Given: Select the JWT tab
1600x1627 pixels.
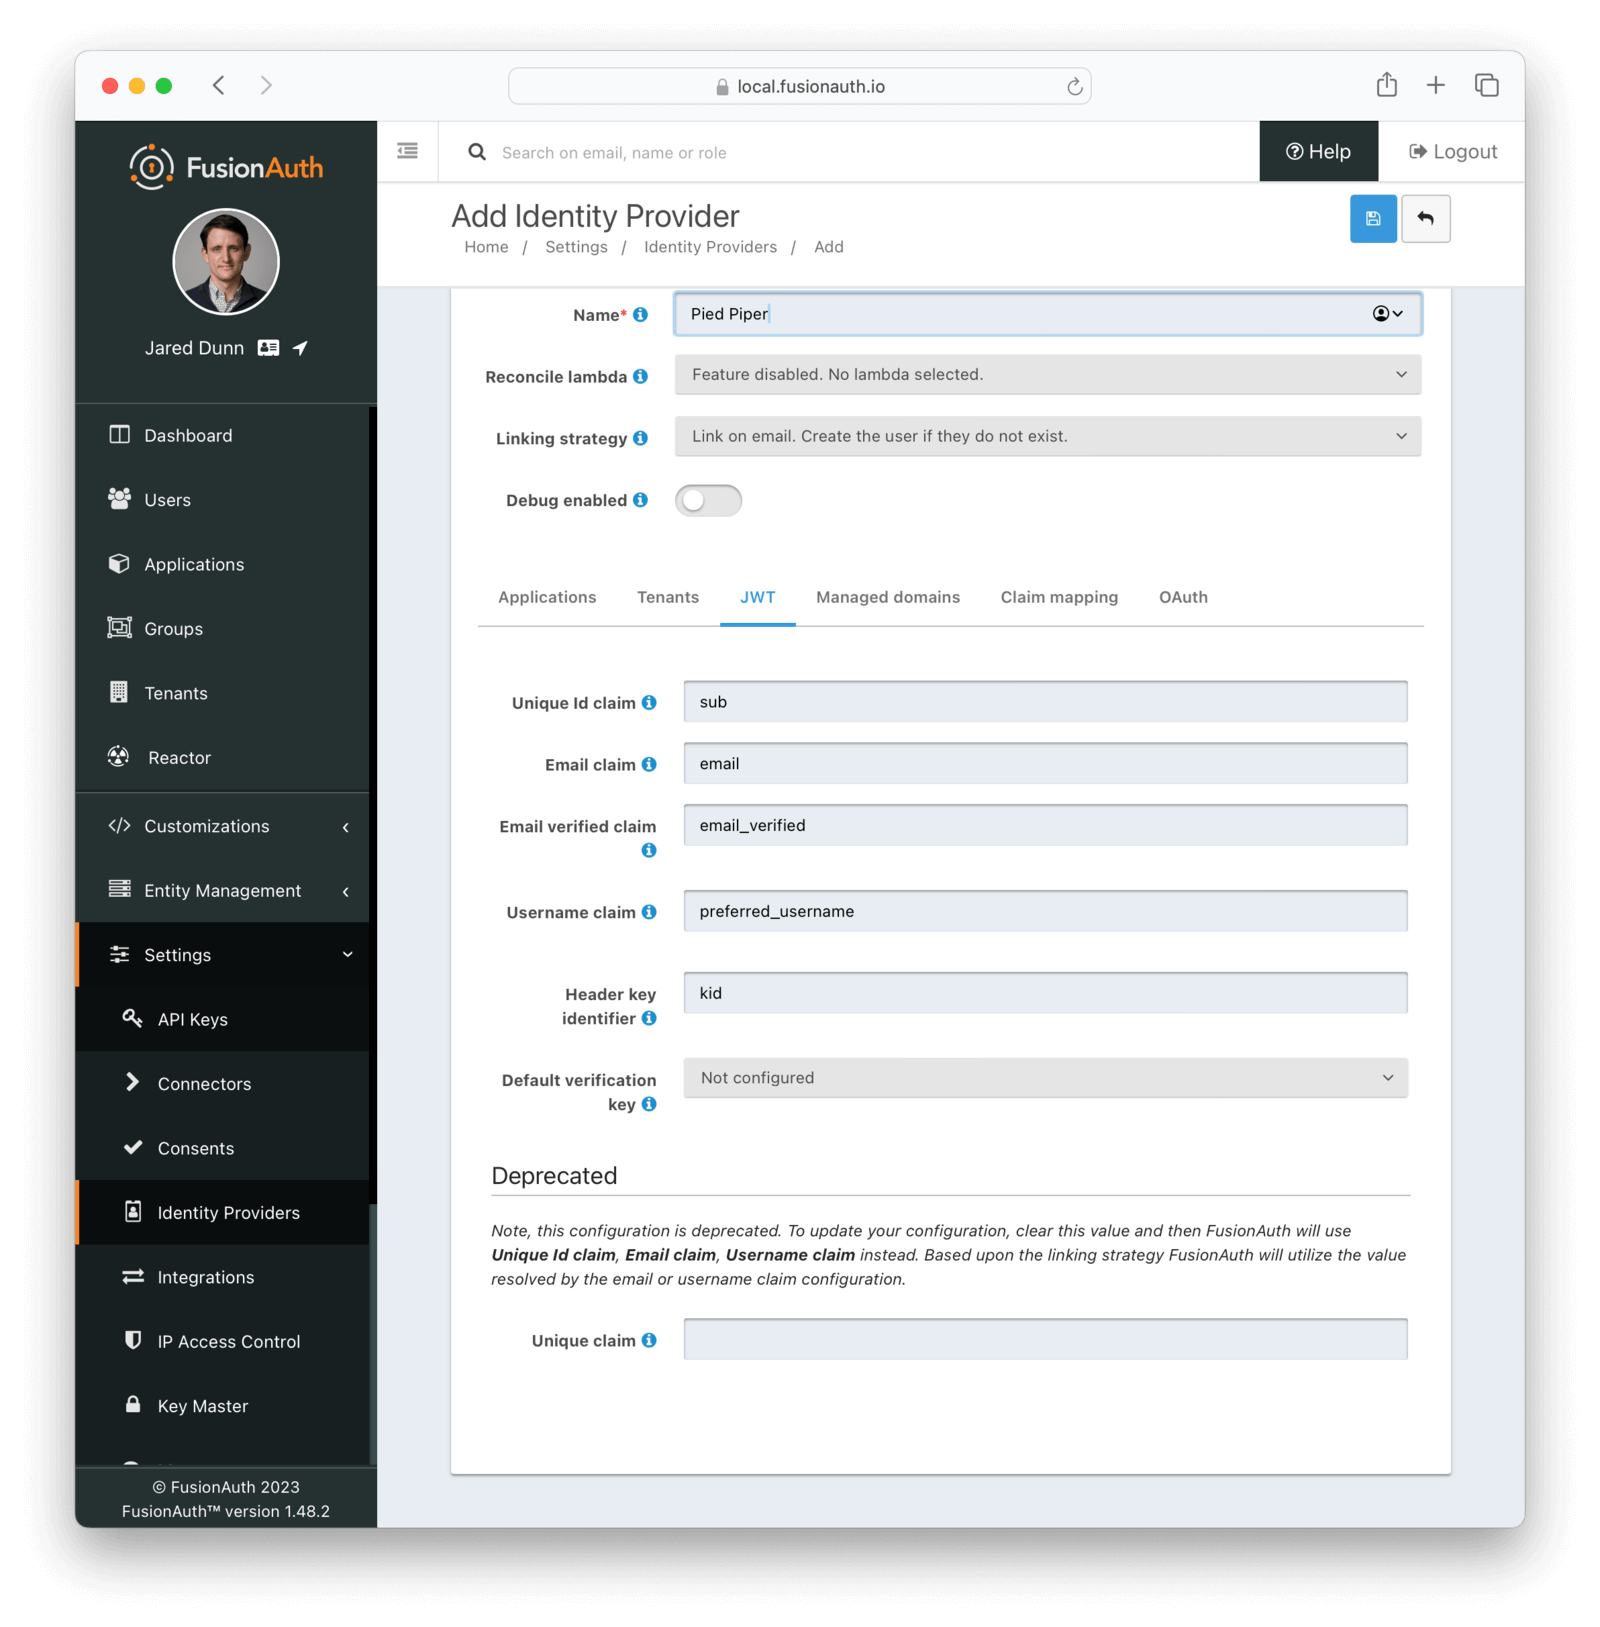Looking at the screenshot, I should pos(757,598).
